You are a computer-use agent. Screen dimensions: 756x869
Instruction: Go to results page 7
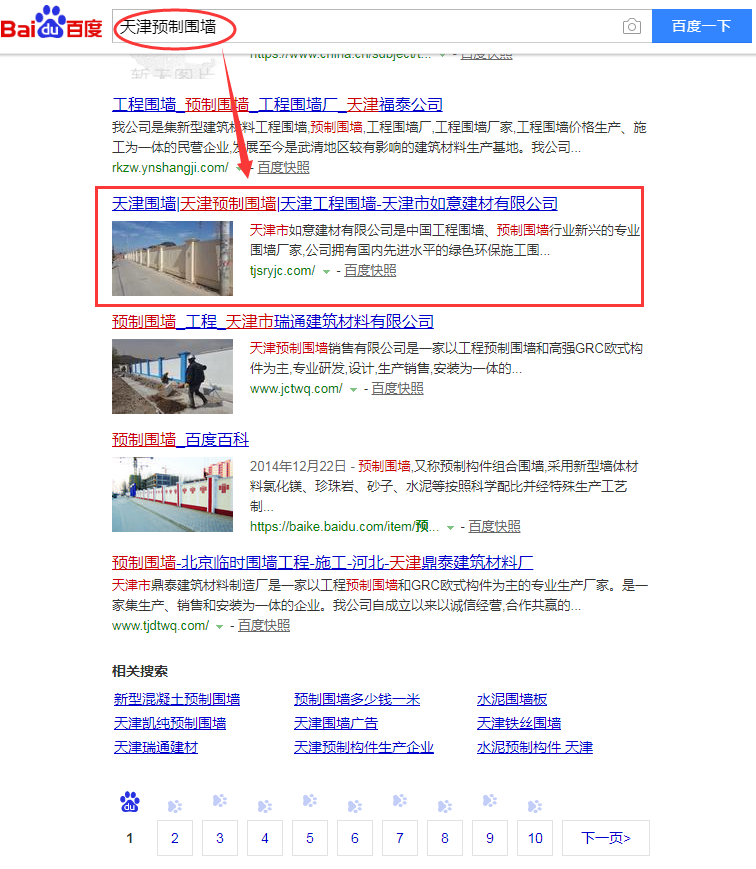(x=400, y=838)
